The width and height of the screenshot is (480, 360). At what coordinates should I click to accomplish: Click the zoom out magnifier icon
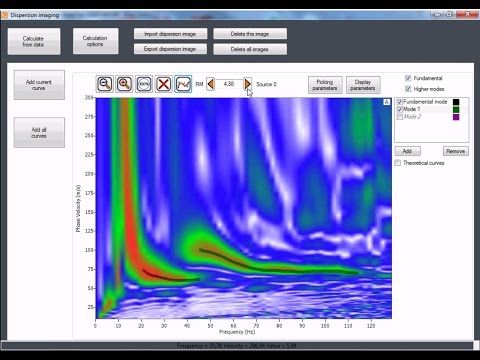pos(105,84)
